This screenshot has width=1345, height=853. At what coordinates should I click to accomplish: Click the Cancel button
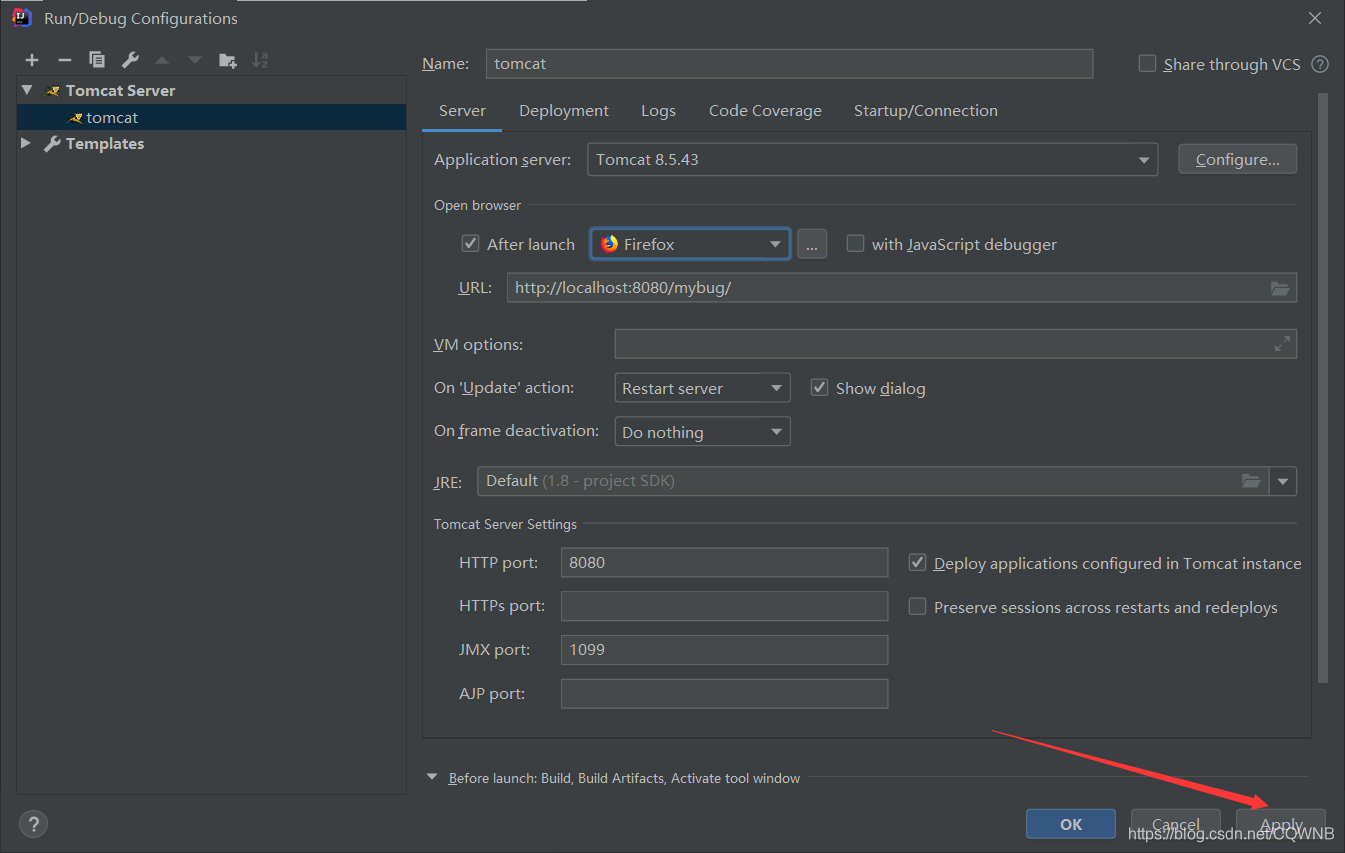point(1176,824)
